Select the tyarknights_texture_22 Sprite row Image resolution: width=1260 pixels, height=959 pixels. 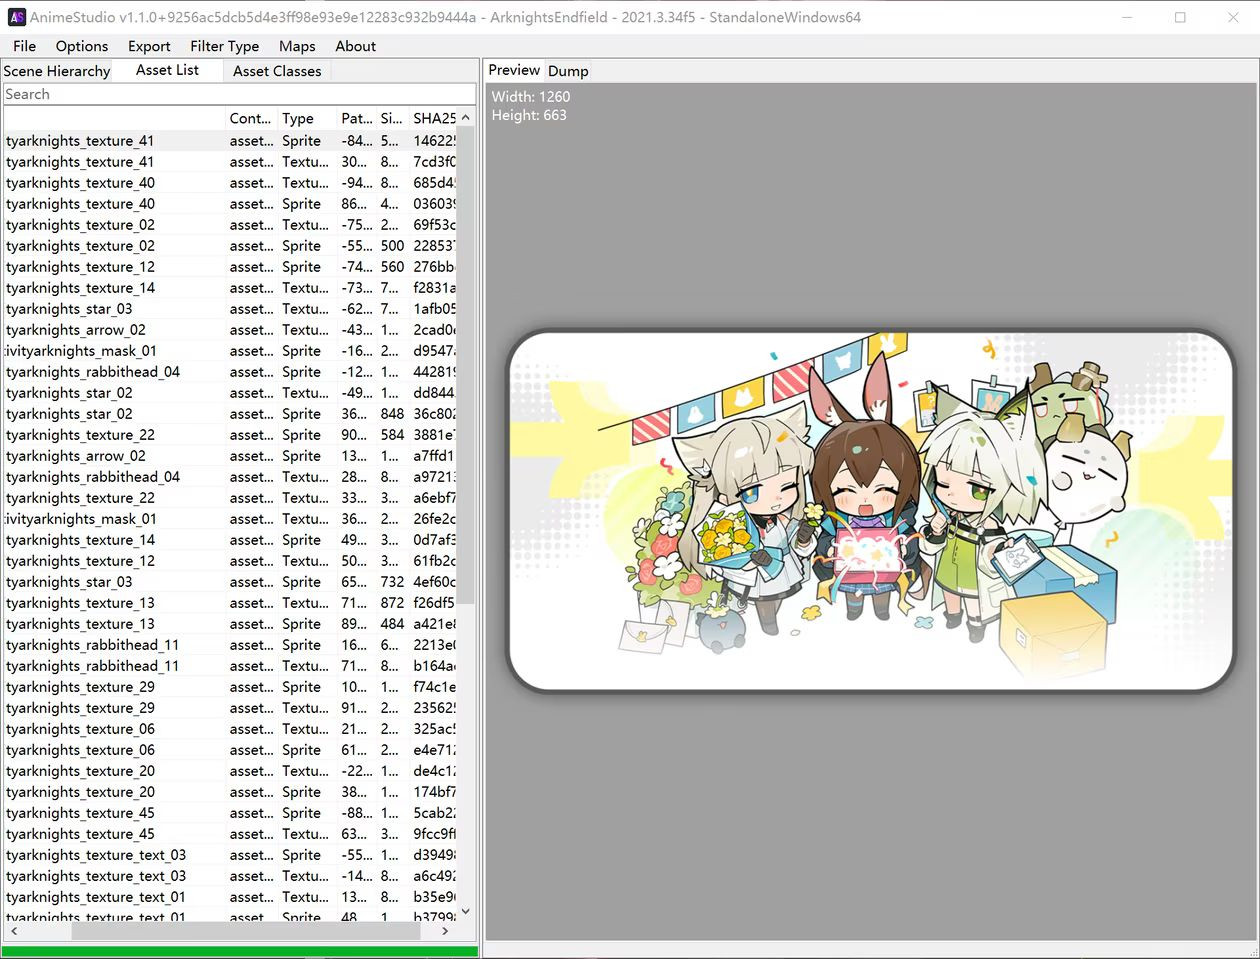(x=230, y=435)
